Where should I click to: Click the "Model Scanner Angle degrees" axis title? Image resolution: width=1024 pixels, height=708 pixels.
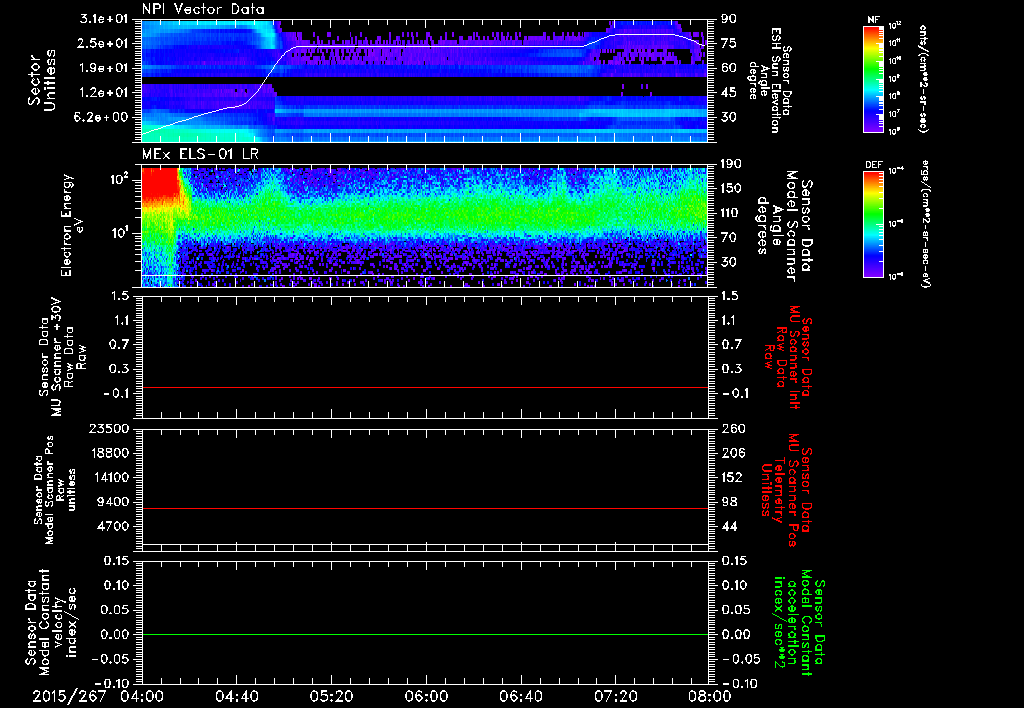[784, 226]
